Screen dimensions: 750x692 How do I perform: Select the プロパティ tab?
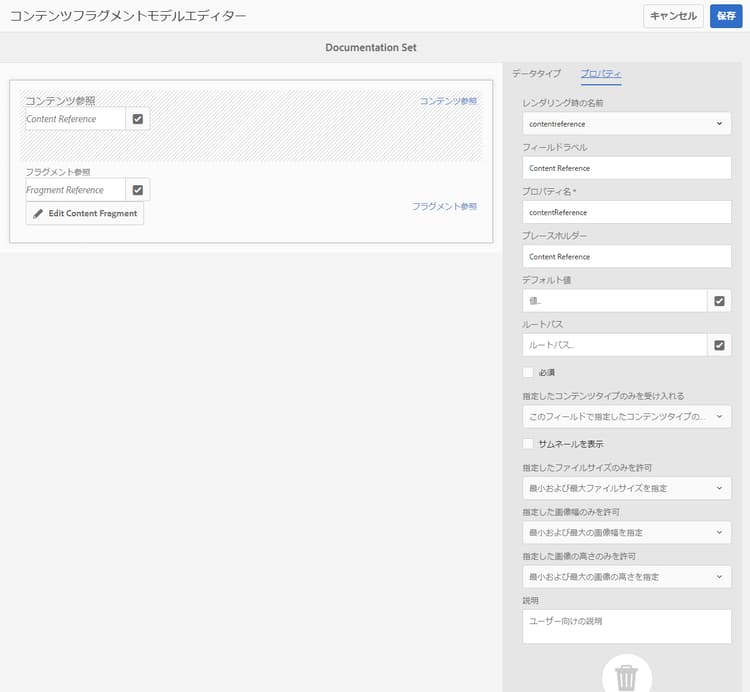[x=601, y=74]
